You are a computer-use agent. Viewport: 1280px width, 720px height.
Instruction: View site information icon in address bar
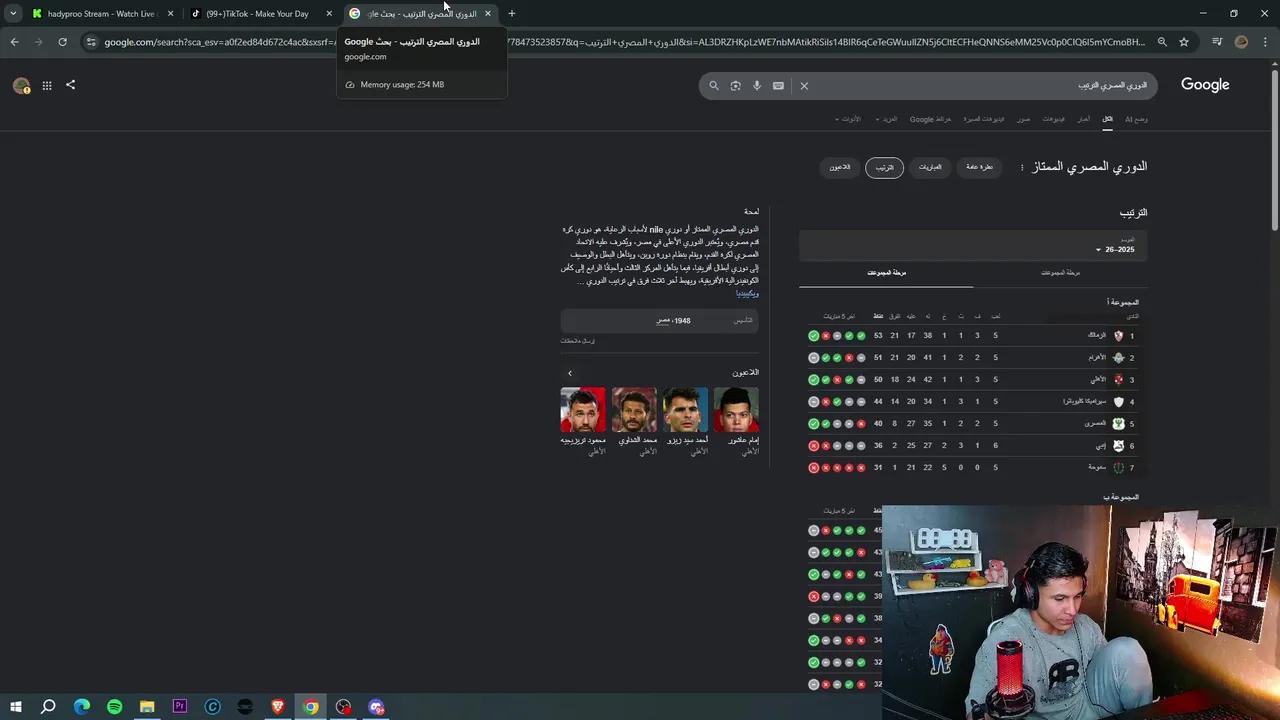91,42
